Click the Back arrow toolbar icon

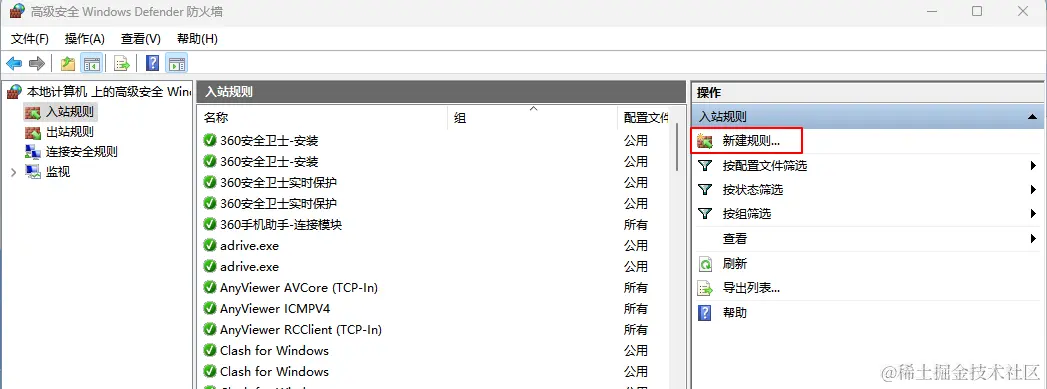14,63
